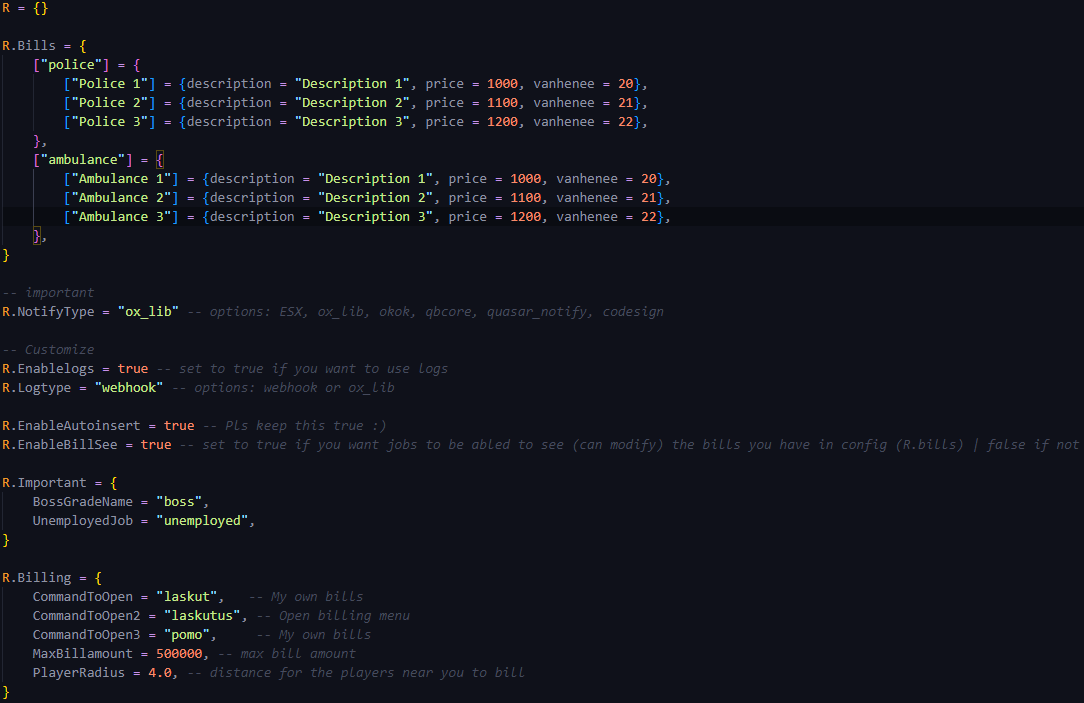The height and width of the screenshot is (703, 1084).
Task: Click "Description 1" string in Police 1 row
Action: tap(353, 84)
